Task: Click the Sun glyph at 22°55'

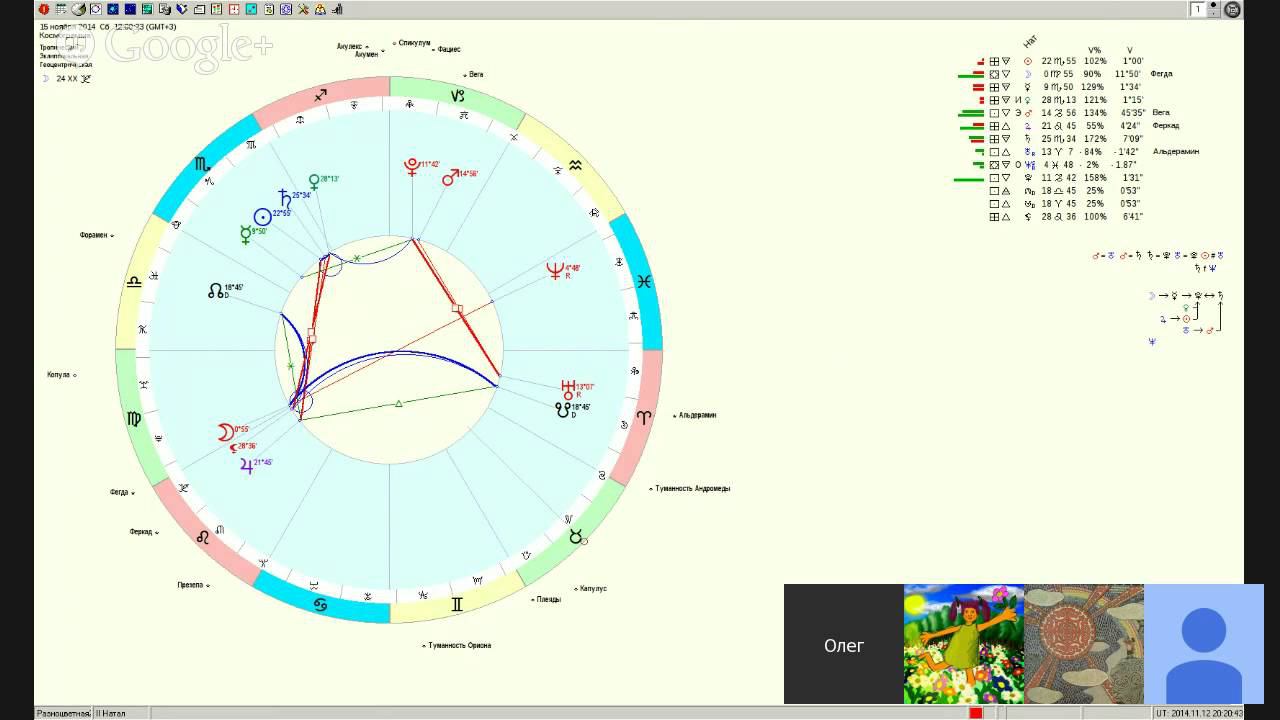Action: pos(263,217)
